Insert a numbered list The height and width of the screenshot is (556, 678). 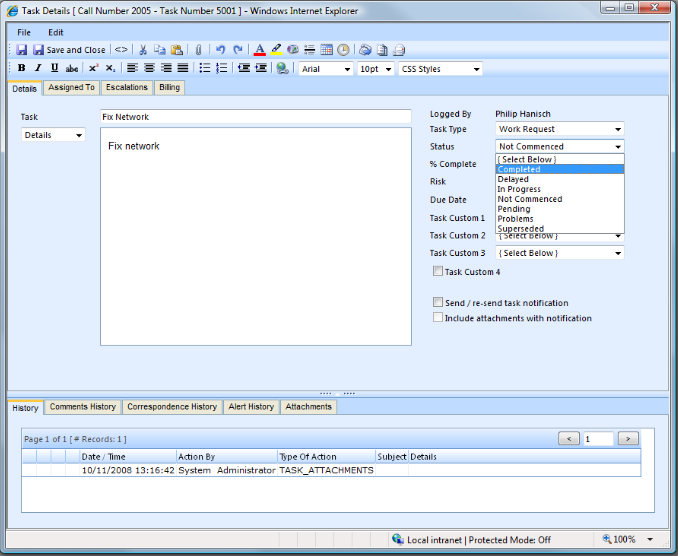(x=221, y=68)
